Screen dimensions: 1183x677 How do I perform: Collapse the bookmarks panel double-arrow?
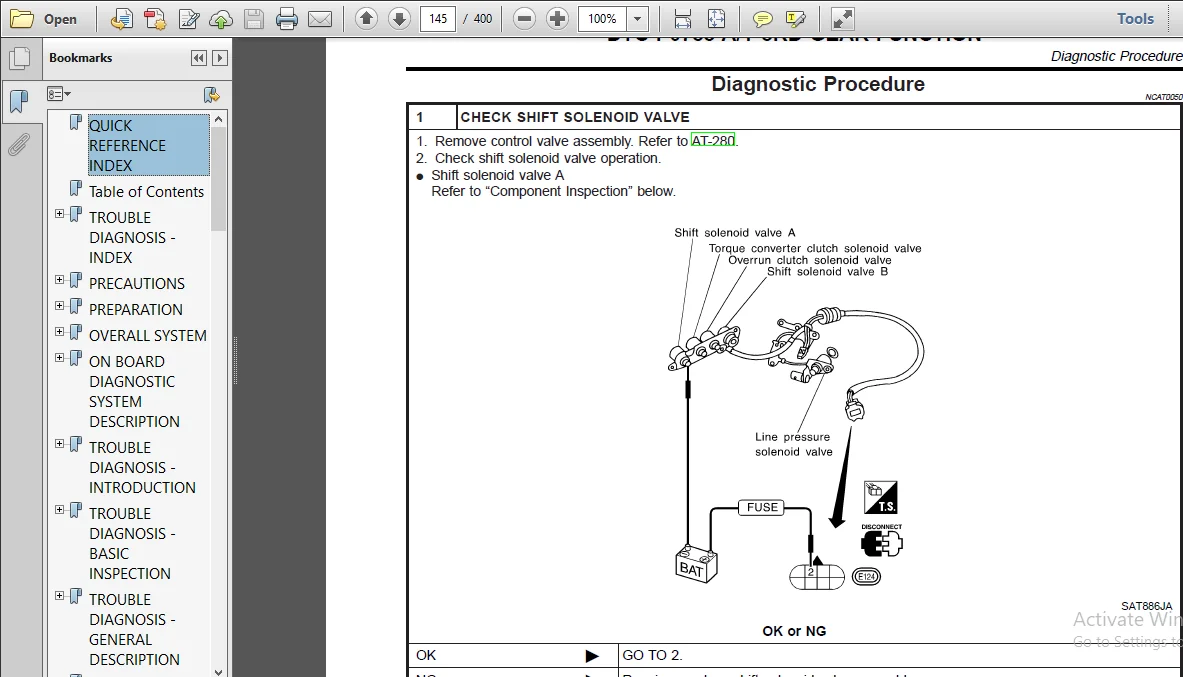pos(198,58)
